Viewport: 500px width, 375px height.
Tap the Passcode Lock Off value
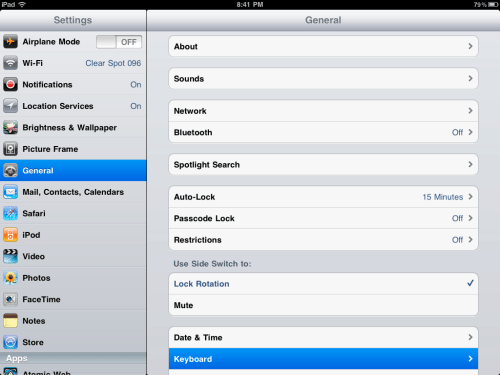point(457,218)
